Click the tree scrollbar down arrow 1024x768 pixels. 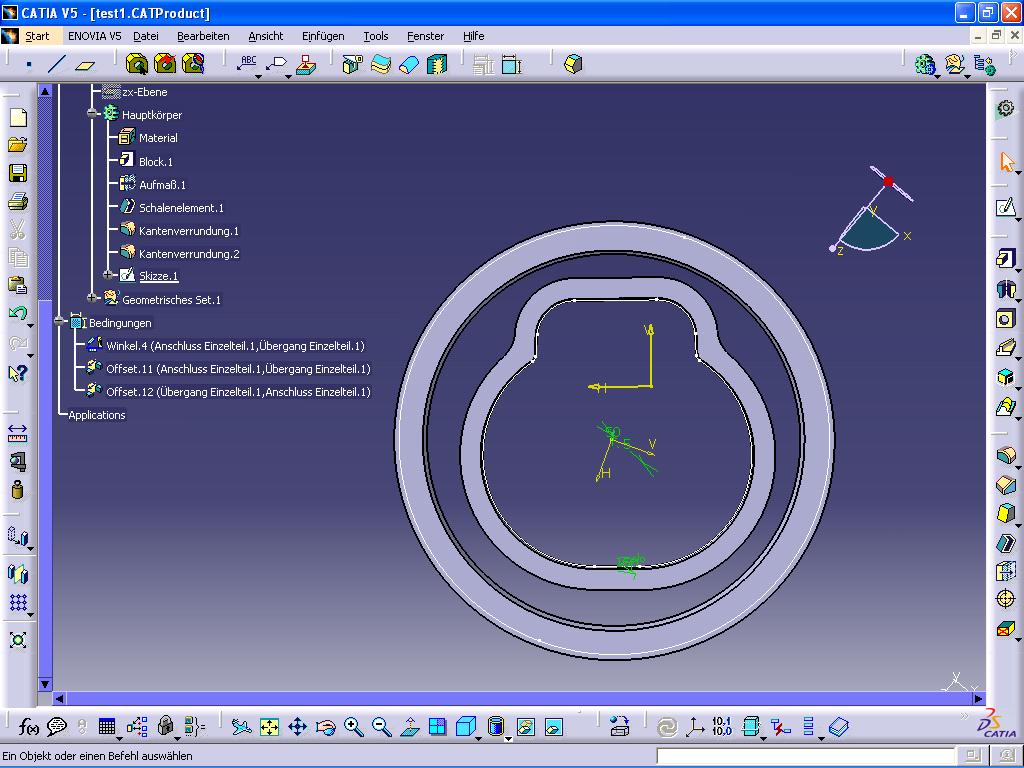(45, 684)
